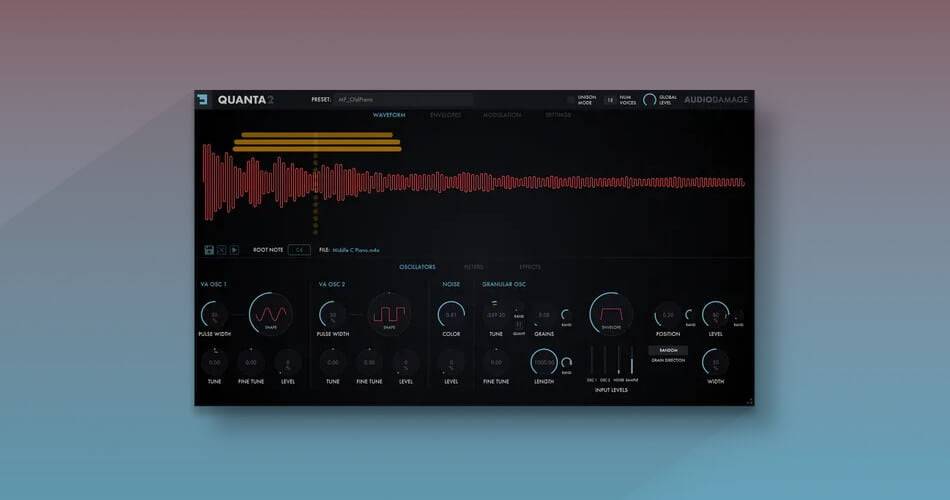Screen dimensions: 950x500
Task: Click the grain Envelope shape knob
Action: coord(611,314)
